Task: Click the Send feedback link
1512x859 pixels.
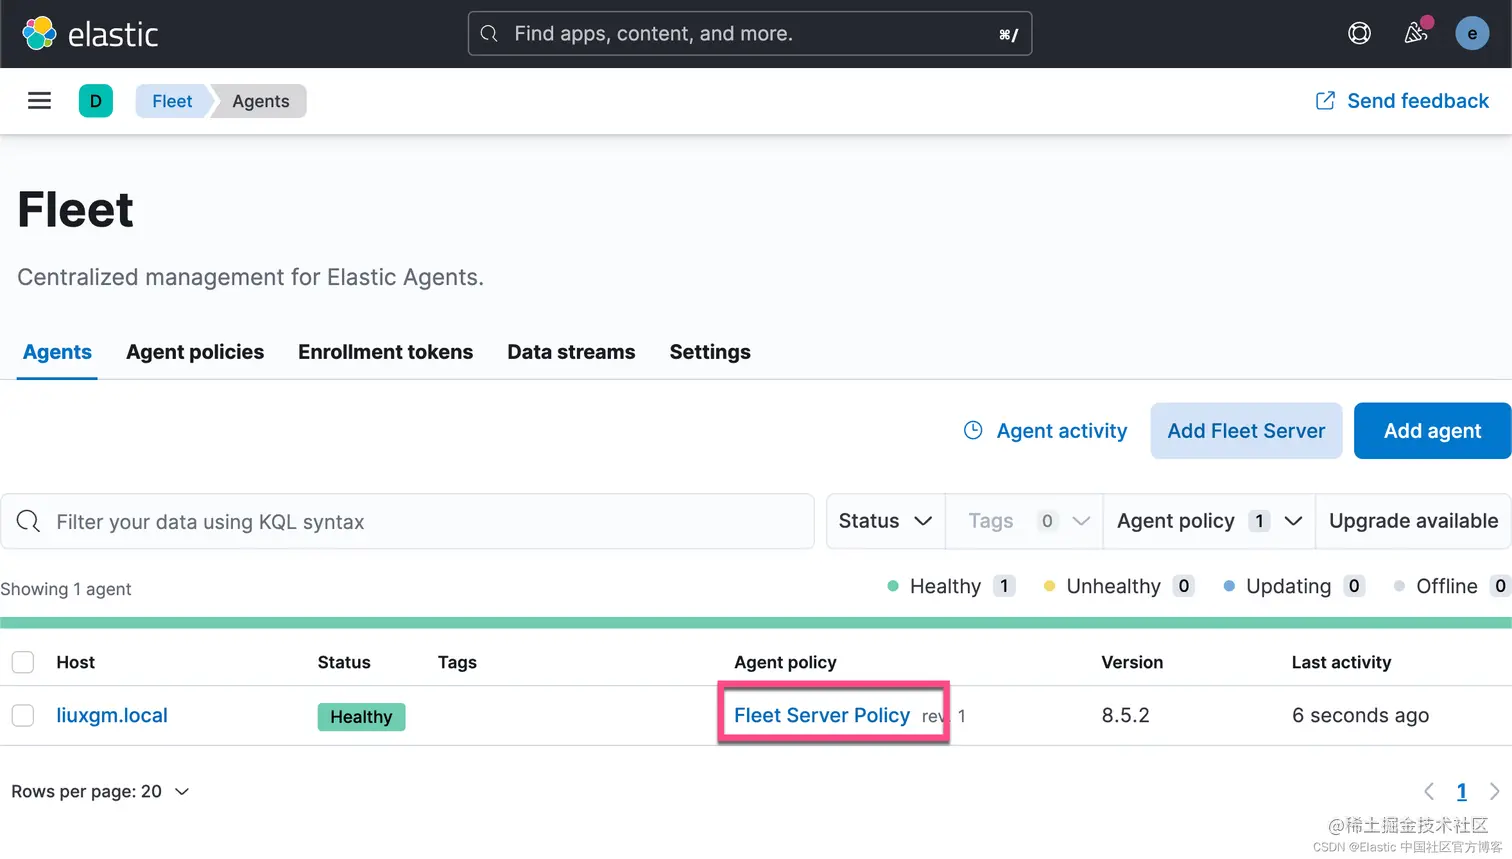Action: pos(1402,101)
